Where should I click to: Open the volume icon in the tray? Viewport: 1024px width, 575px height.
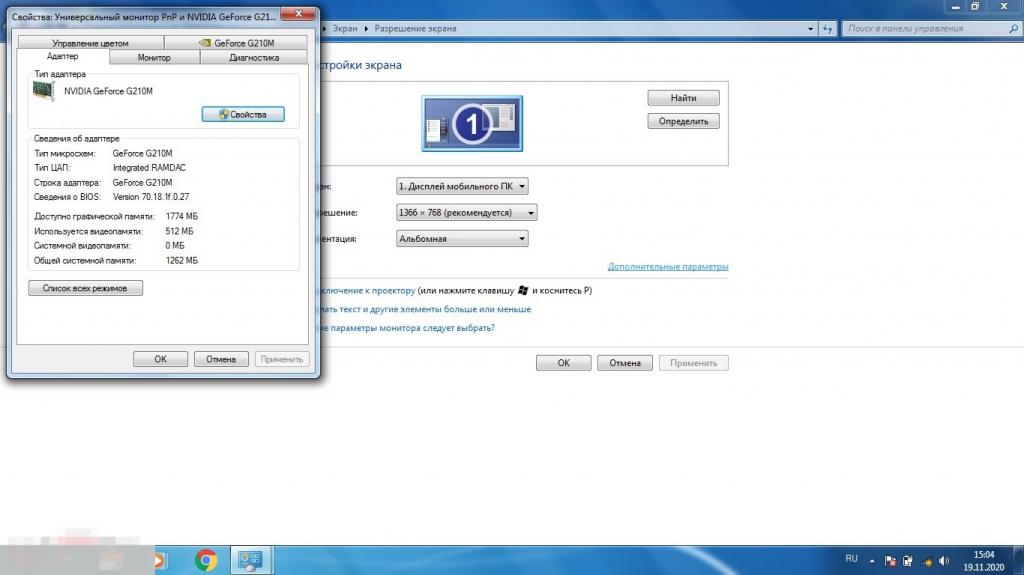click(x=944, y=561)
